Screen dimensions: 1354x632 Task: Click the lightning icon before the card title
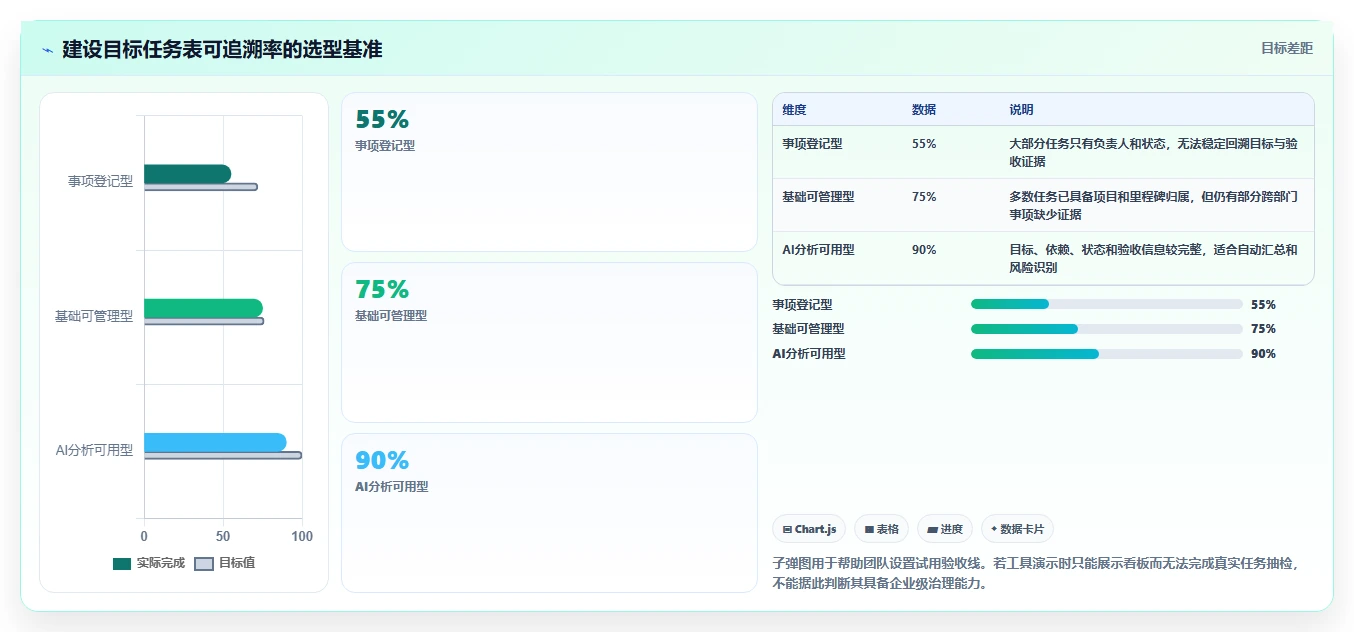point(48,50)
